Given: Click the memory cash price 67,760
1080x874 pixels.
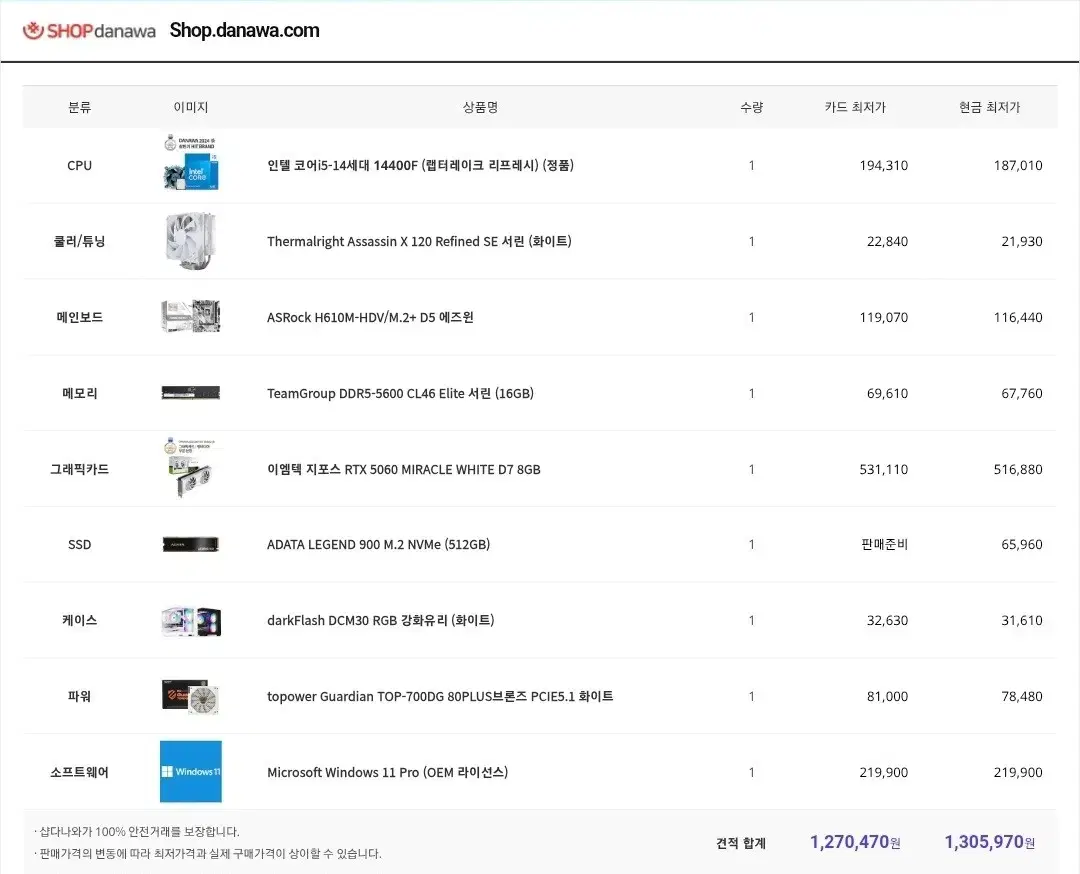Looking at the screenshot, I should [1021, 393].
